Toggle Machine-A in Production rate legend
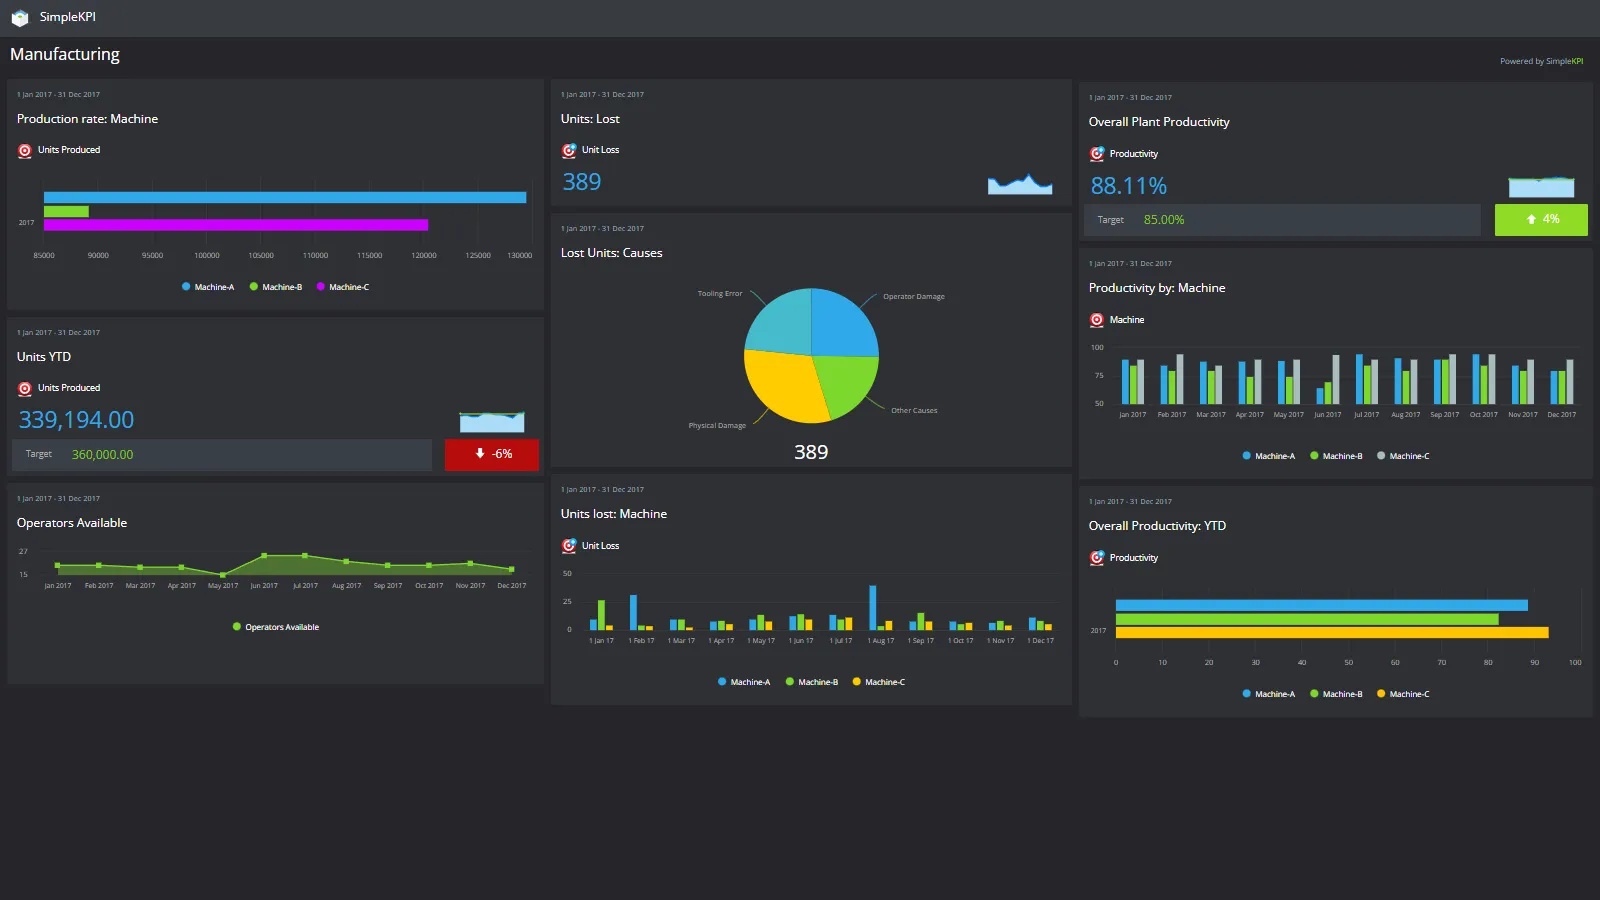 (208, 287)
